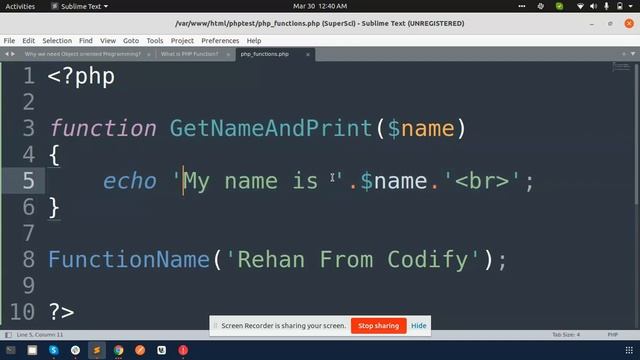Click the '<br>' string on line 5

tap(482, 180)
